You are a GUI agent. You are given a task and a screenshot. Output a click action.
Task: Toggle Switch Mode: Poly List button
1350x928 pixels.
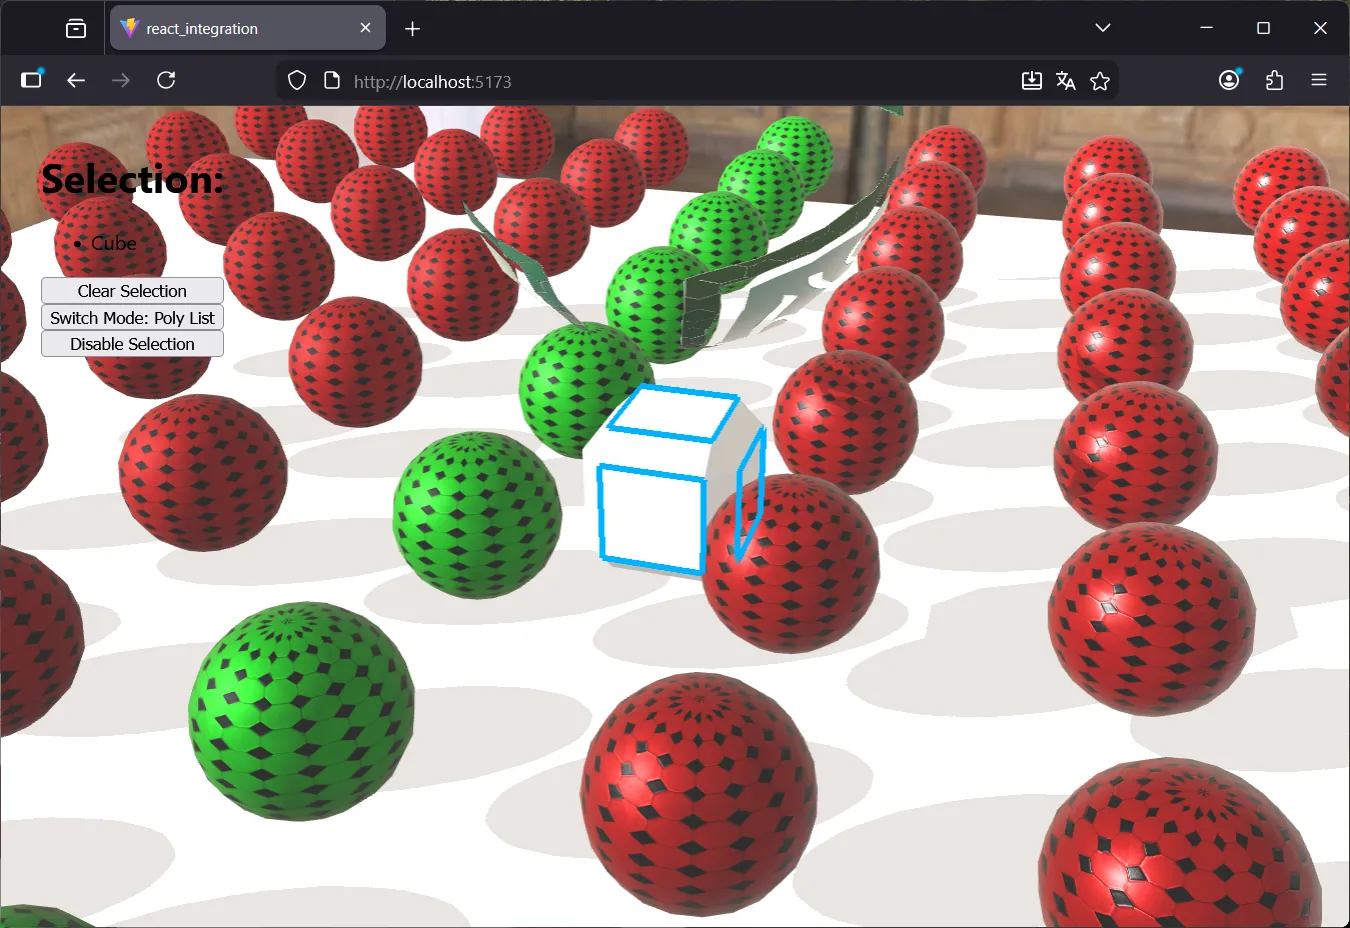132,317
